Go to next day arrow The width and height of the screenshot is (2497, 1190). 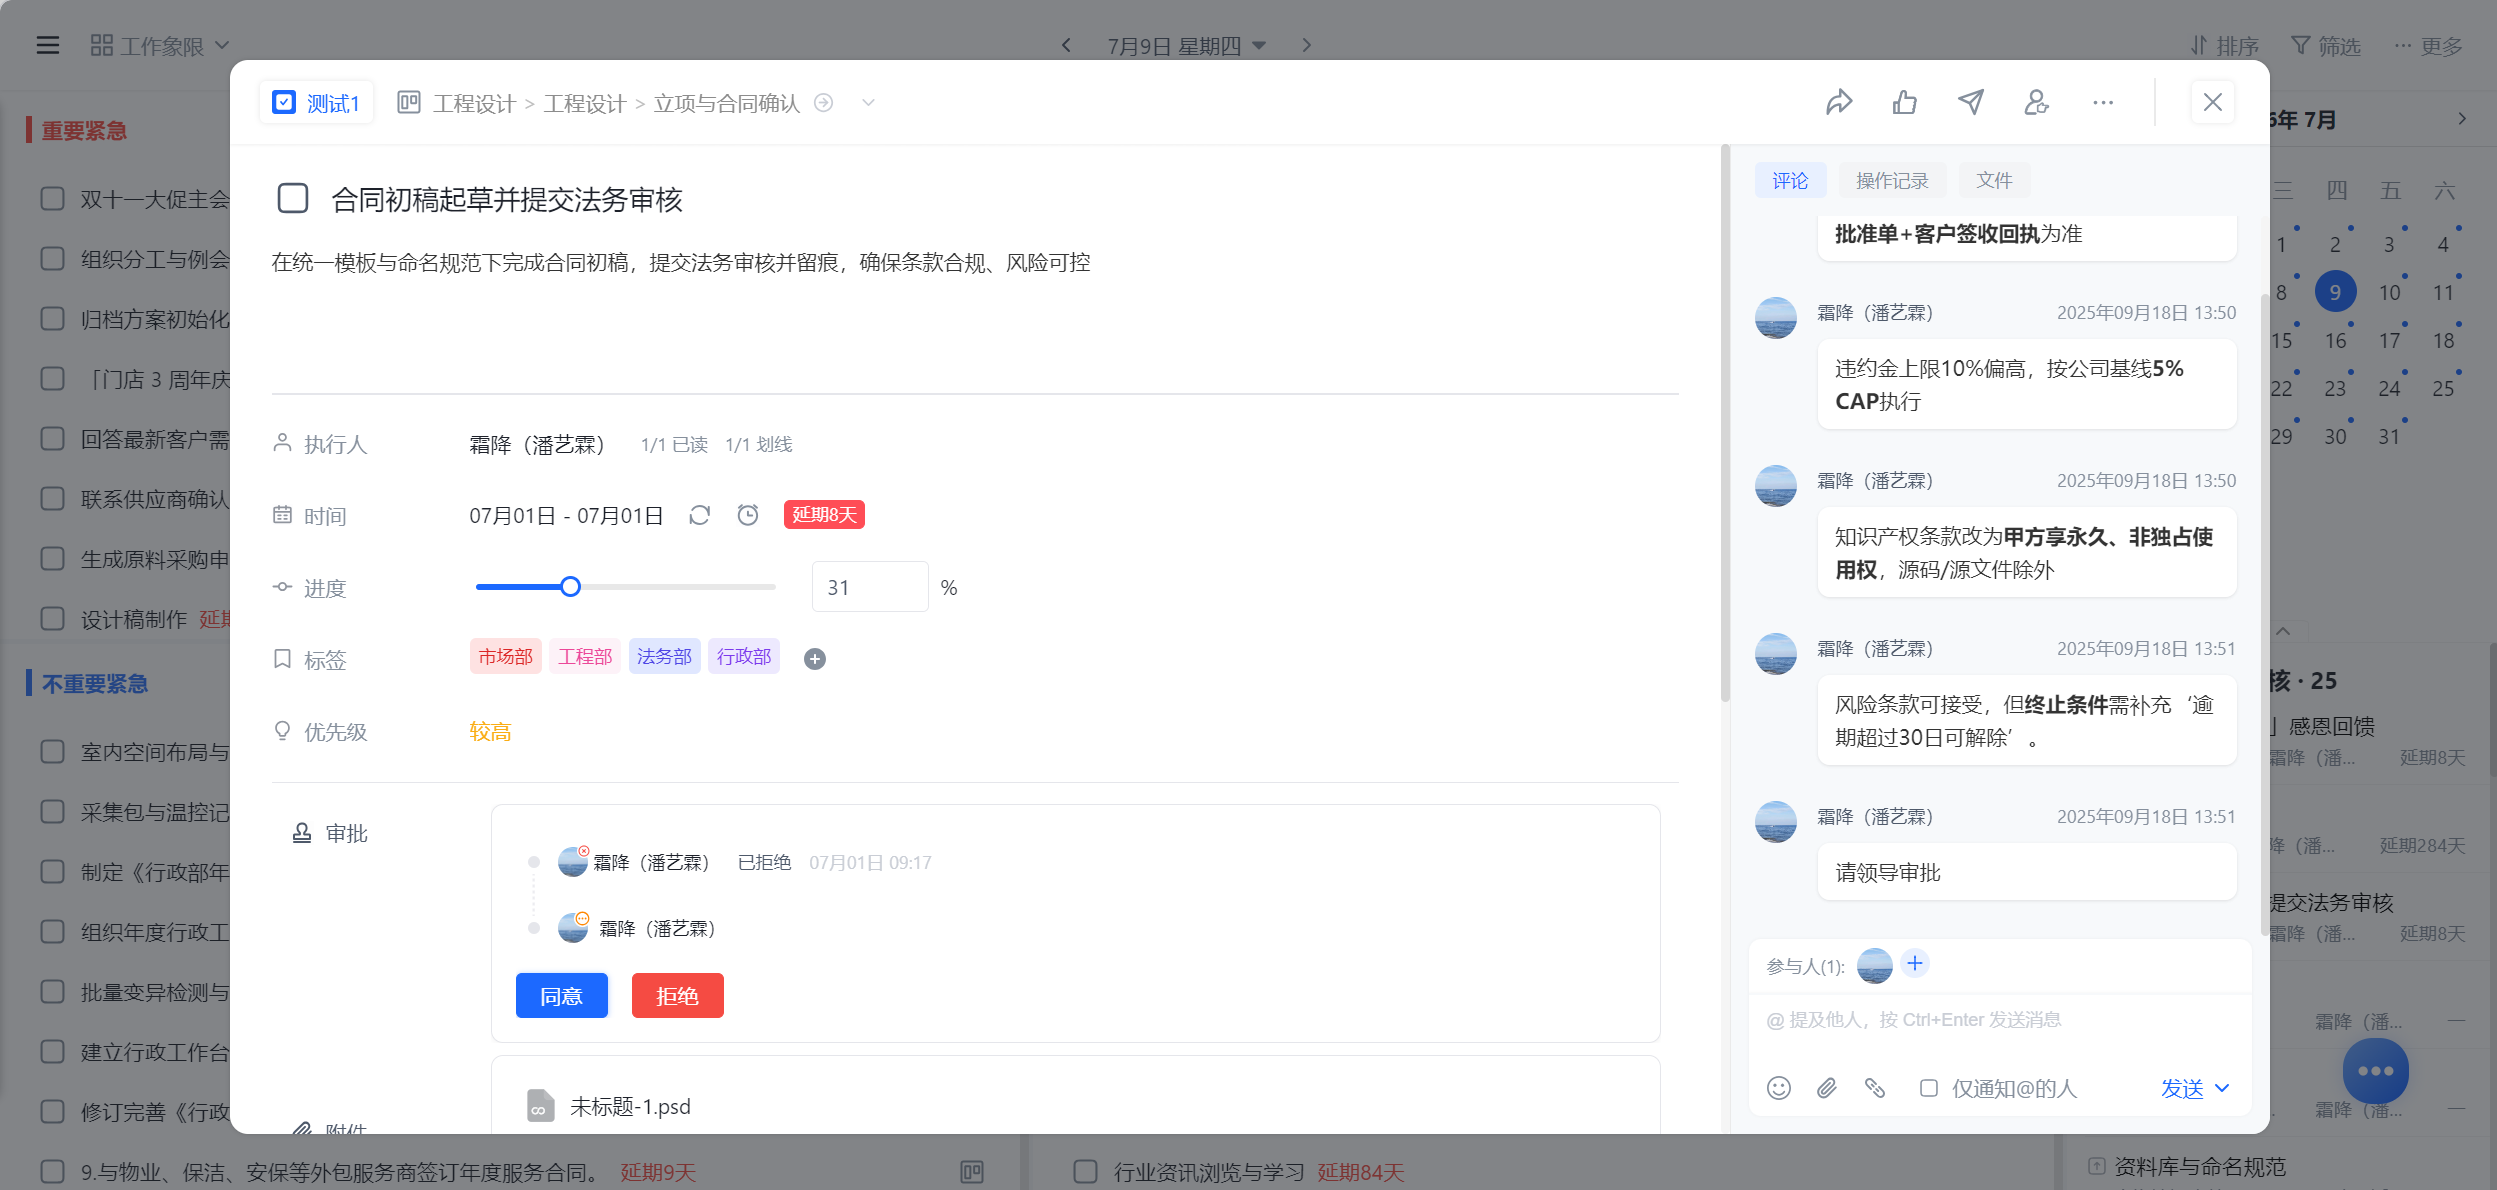pyautogui.click(x=1306, y=45)
